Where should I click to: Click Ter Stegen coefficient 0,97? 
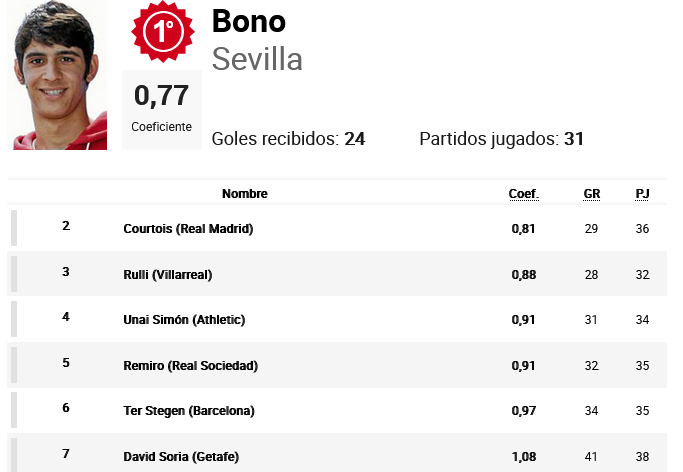click(524, 411)
